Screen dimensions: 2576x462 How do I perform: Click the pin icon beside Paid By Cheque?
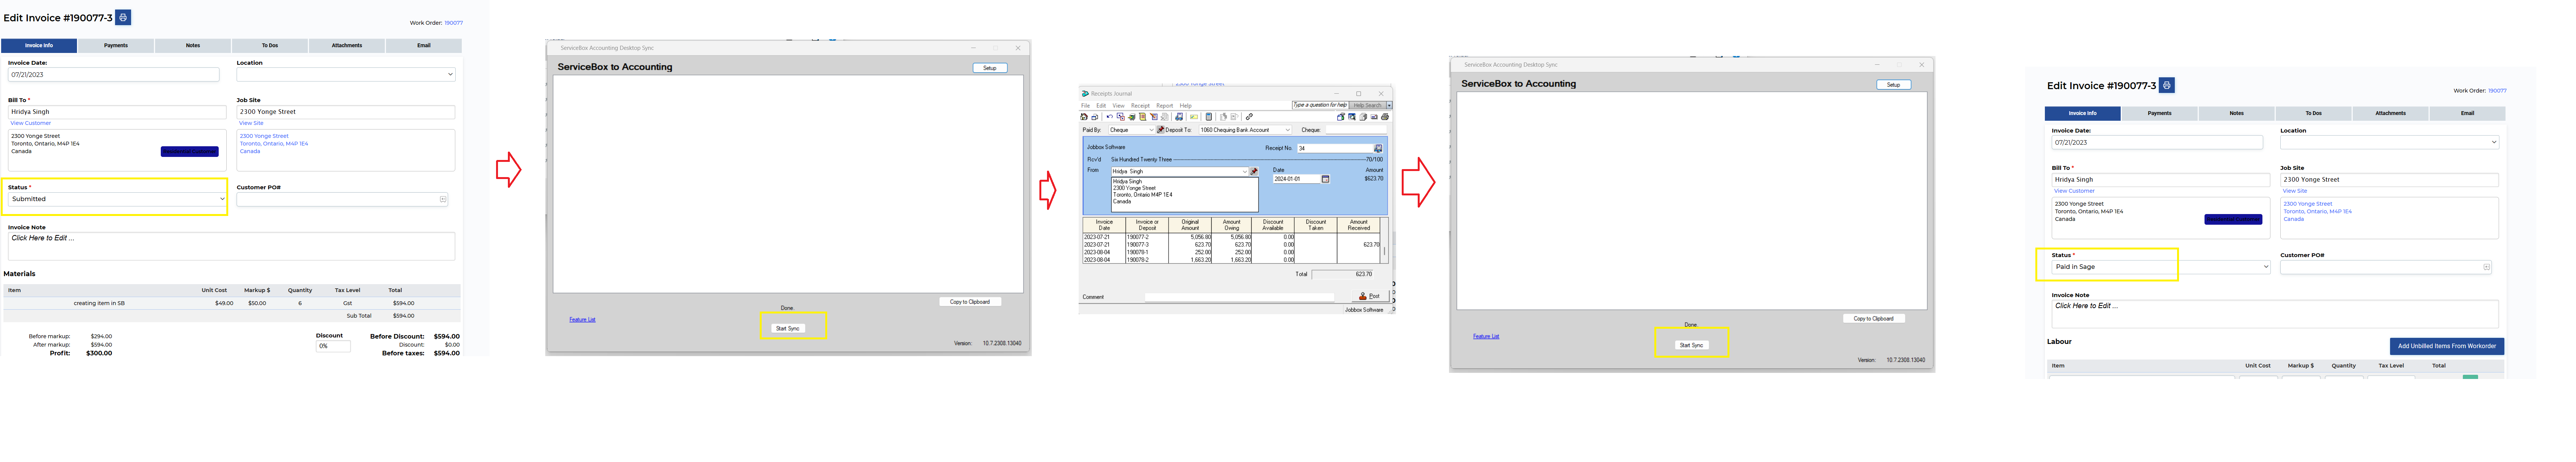[1161, 130]
